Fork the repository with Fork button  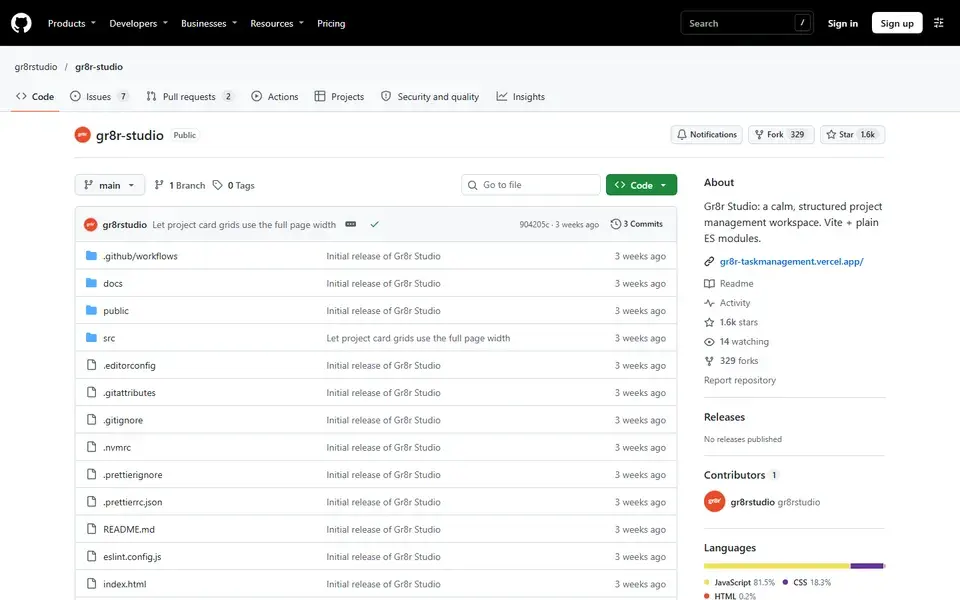coord(781,135)
